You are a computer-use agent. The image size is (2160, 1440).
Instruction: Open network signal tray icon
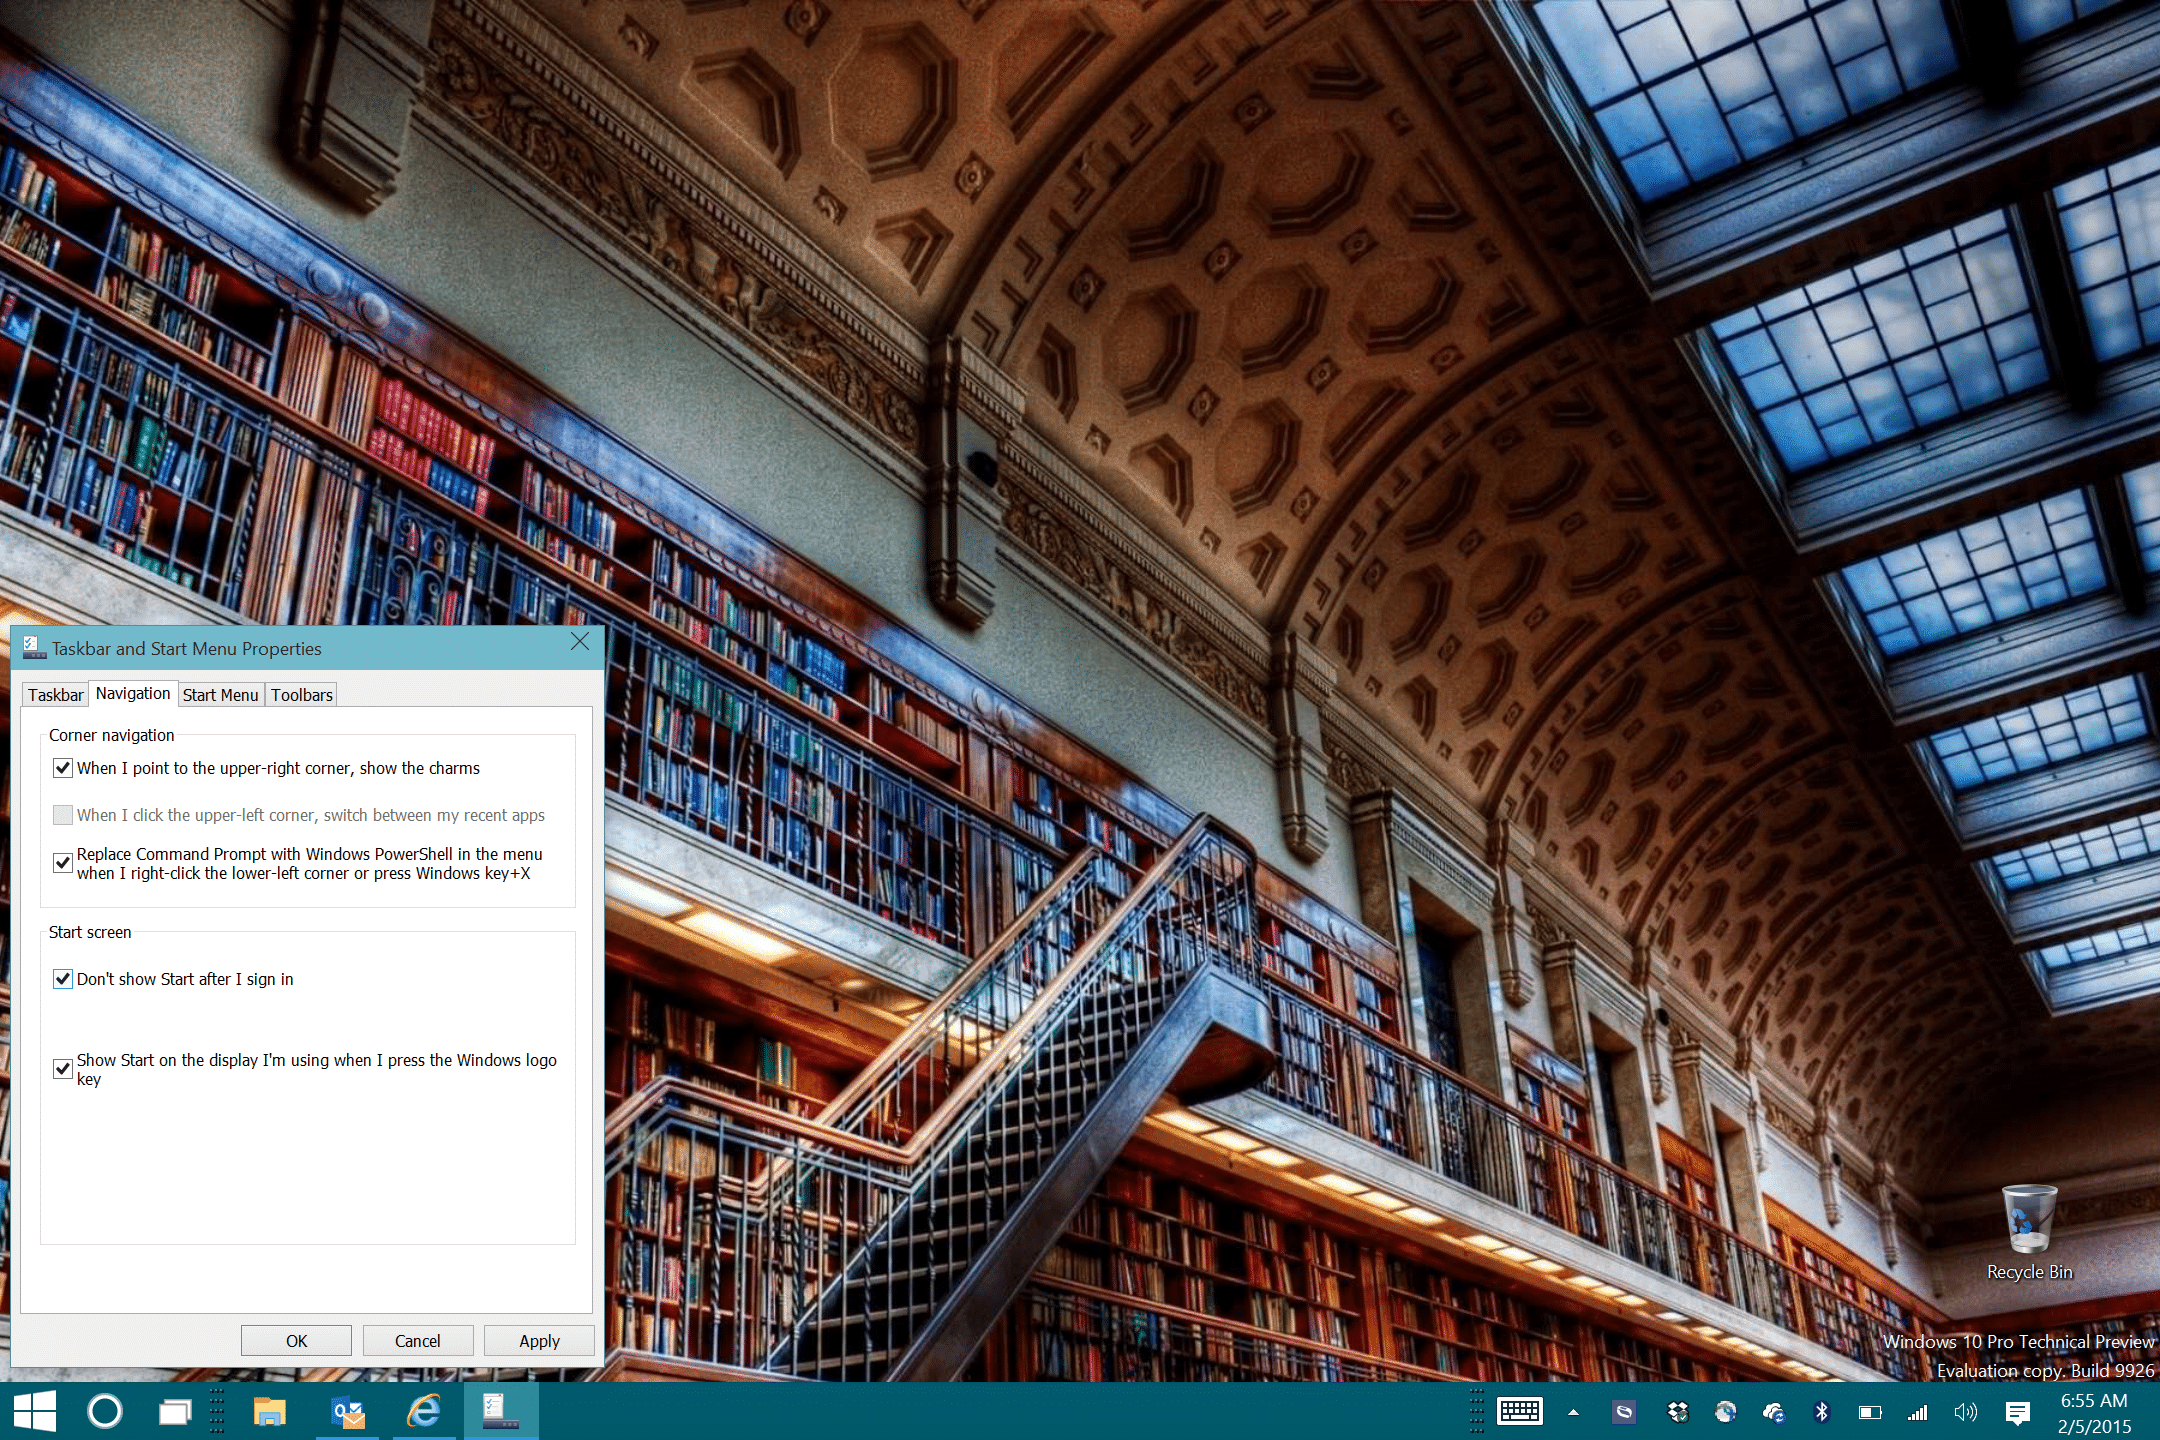coord(1917,1413)
